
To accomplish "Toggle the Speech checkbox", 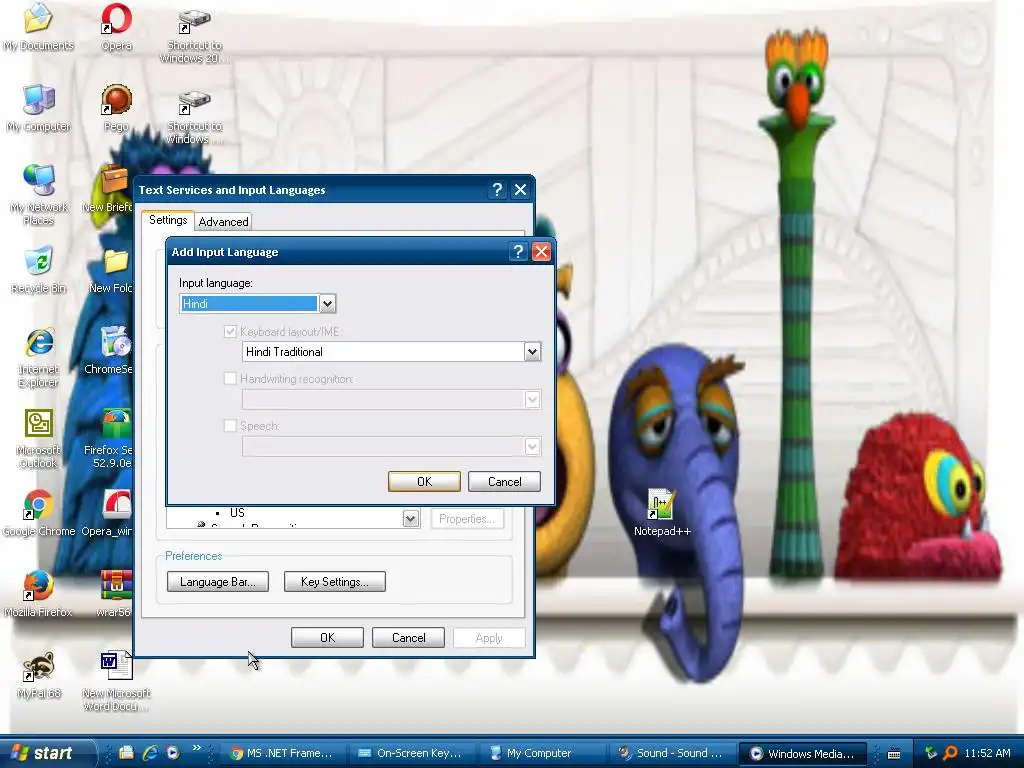I will coord(230,426).
